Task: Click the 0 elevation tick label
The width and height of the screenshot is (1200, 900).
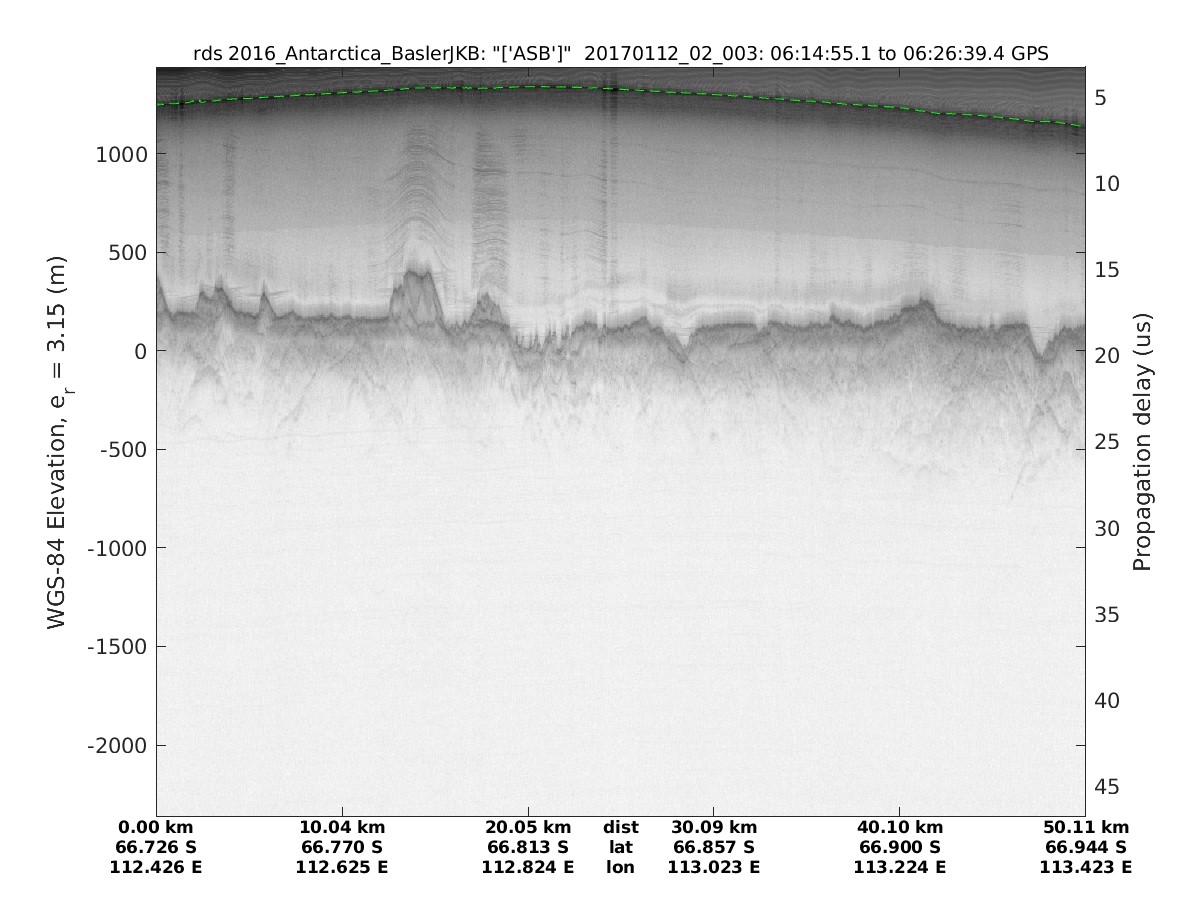Action: [138, 351]
